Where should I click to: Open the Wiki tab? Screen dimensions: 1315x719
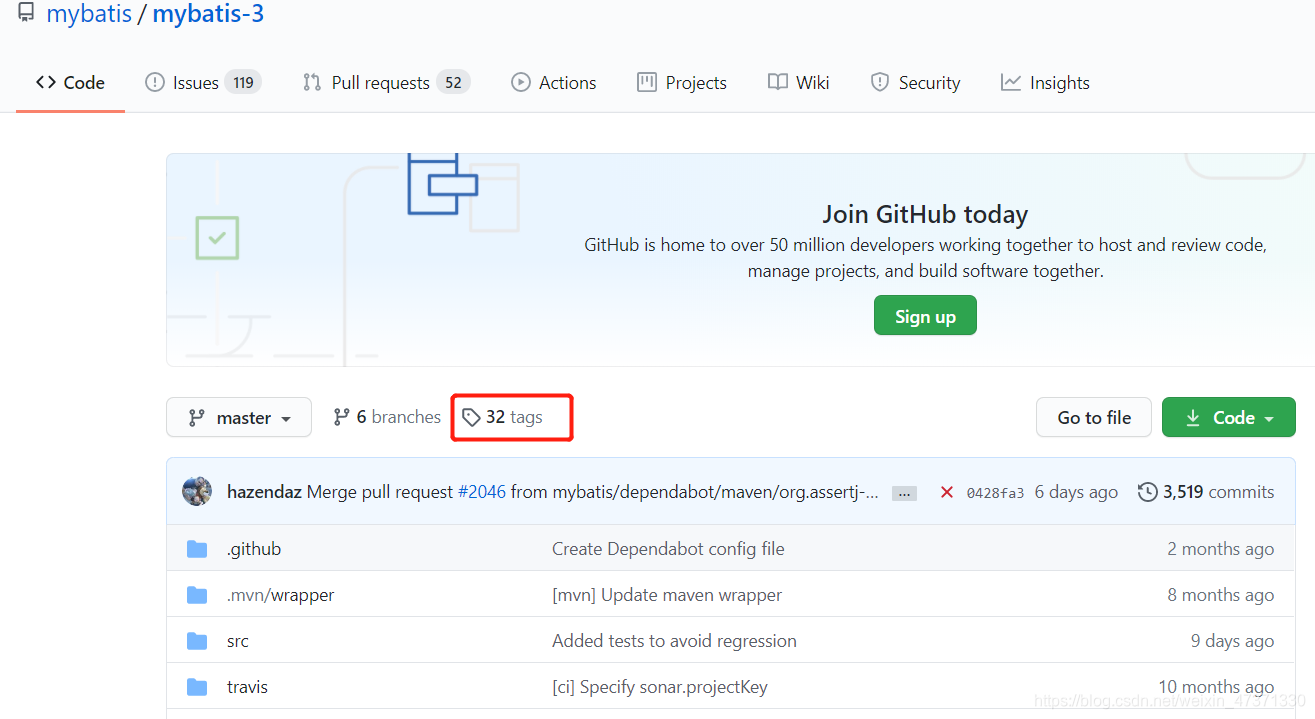pyautogui.click(x=799, y=83)
